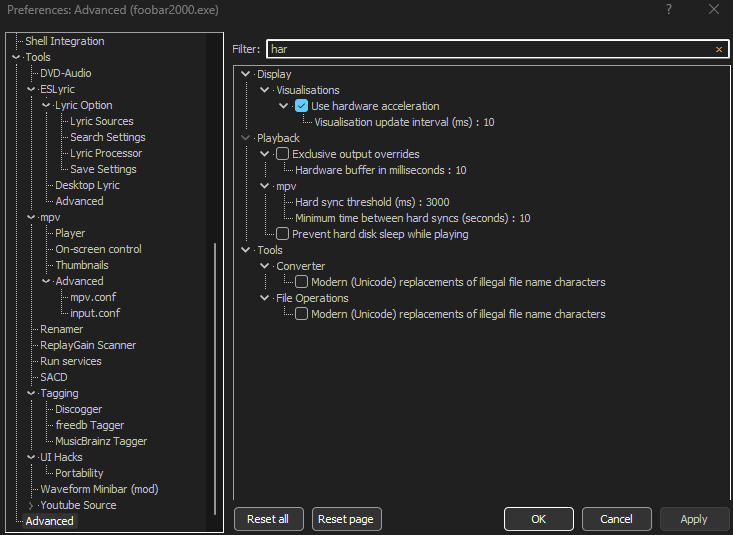Collapse the mpv group under Playback

(265, 186)
